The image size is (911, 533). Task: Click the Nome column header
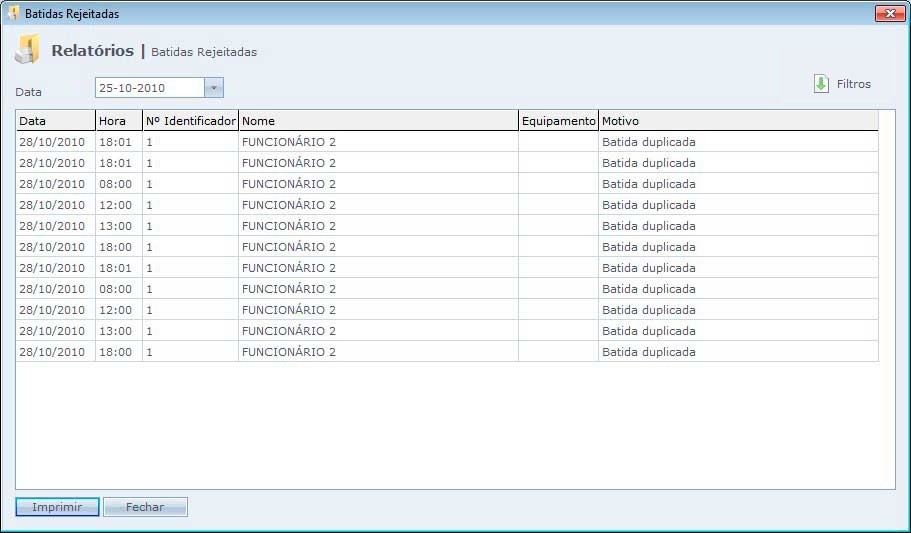378,121
